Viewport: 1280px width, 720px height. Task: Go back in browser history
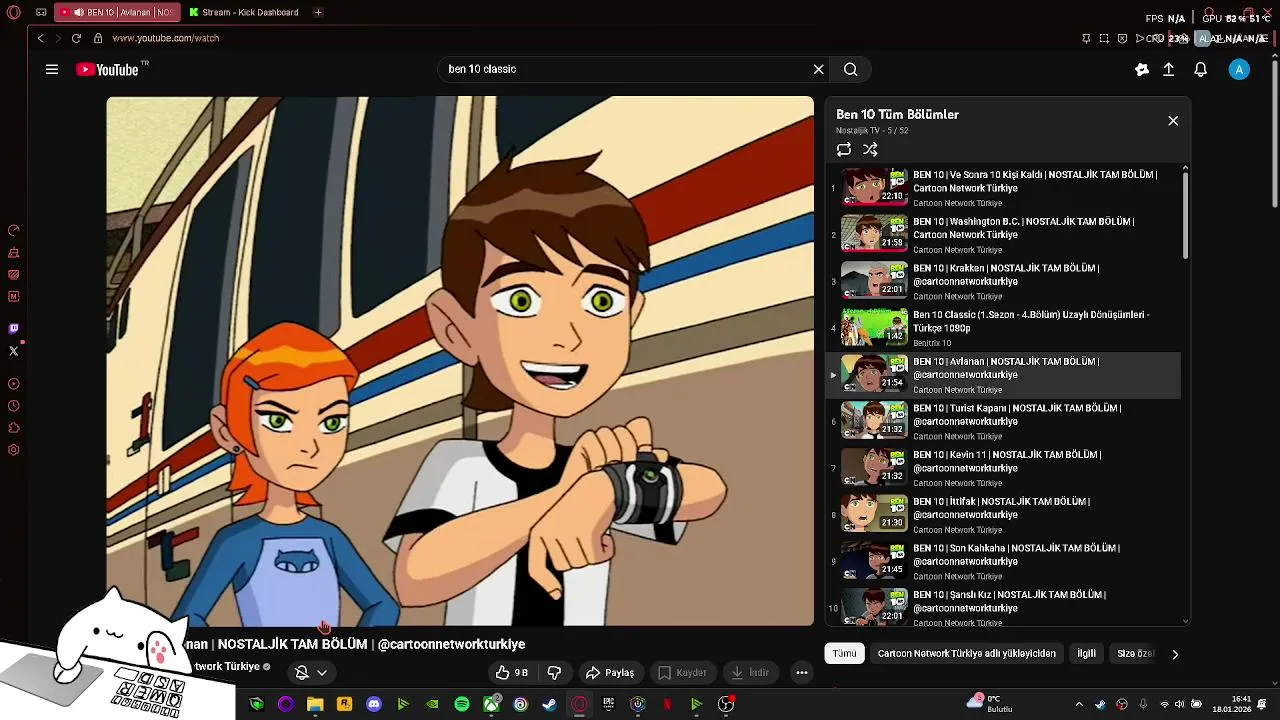pos(40,38)
